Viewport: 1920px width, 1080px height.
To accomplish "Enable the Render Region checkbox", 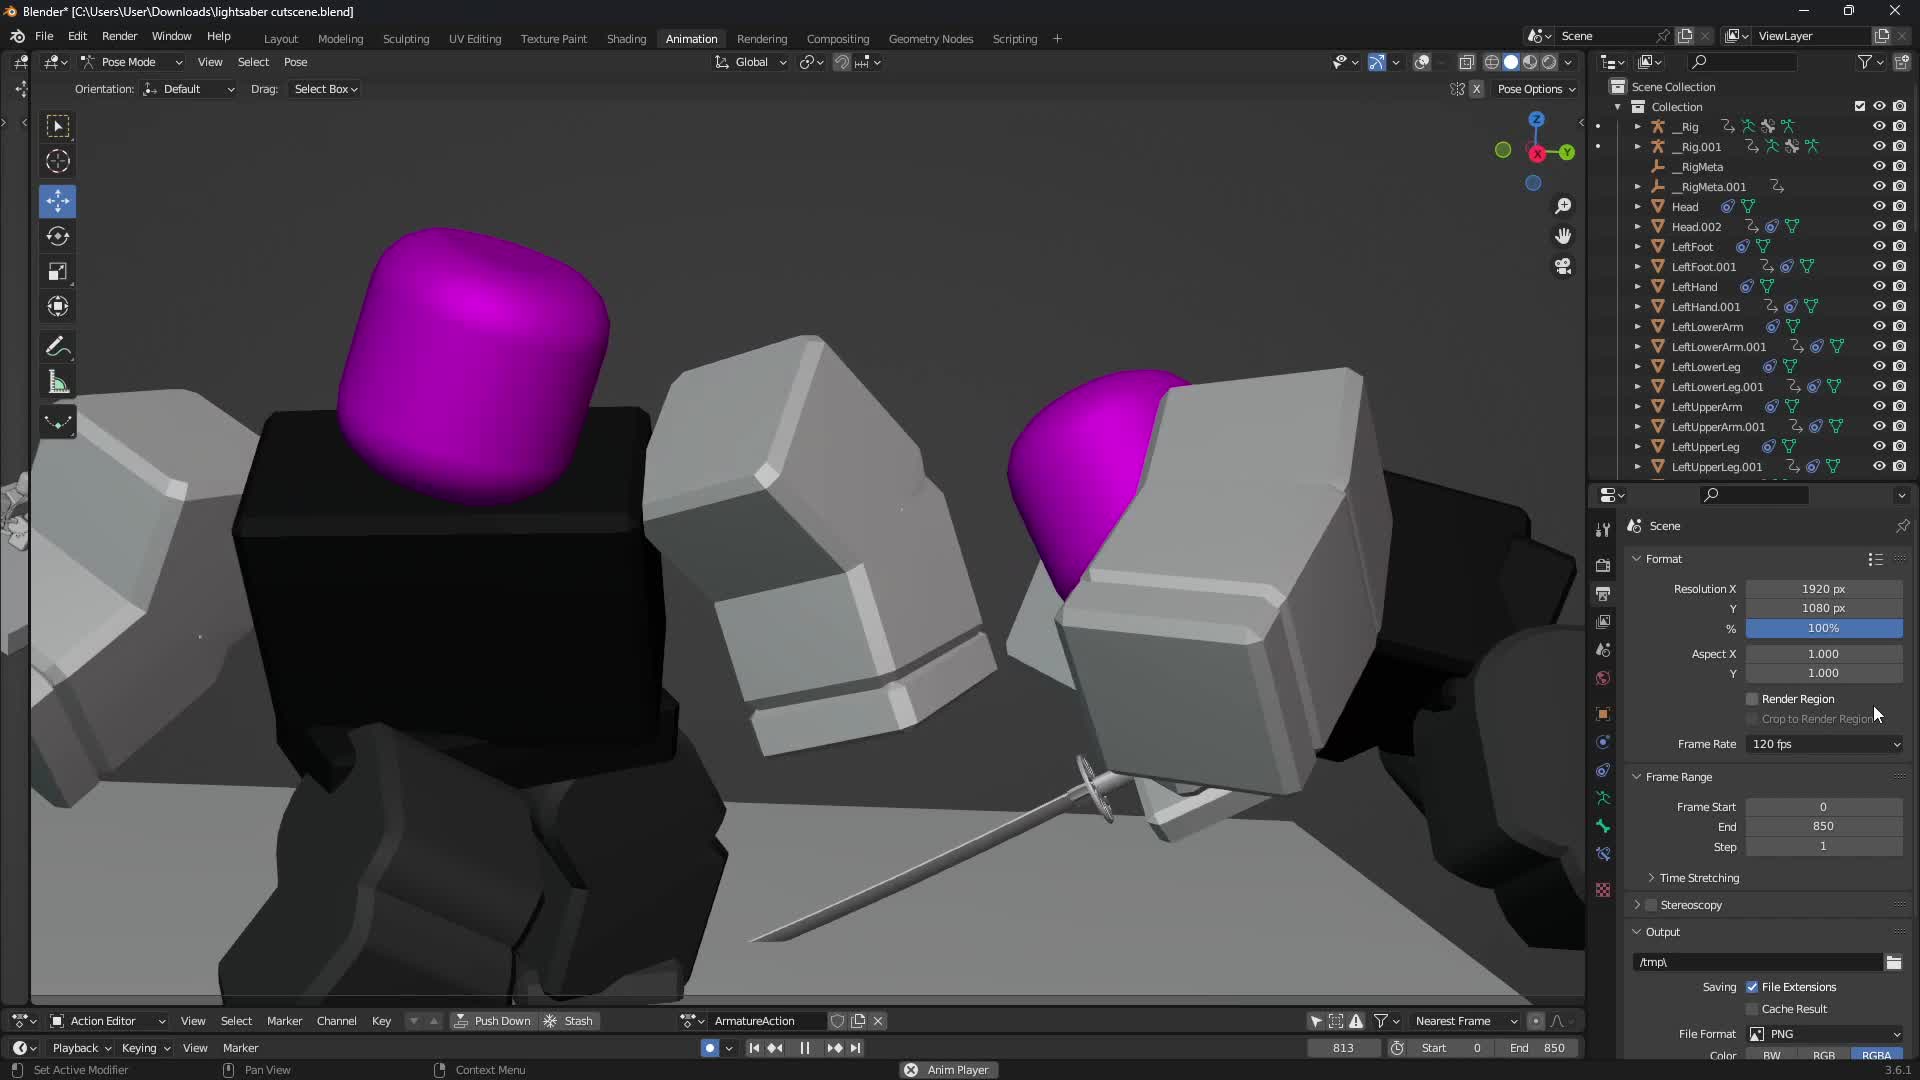I will coord(1752,699).
